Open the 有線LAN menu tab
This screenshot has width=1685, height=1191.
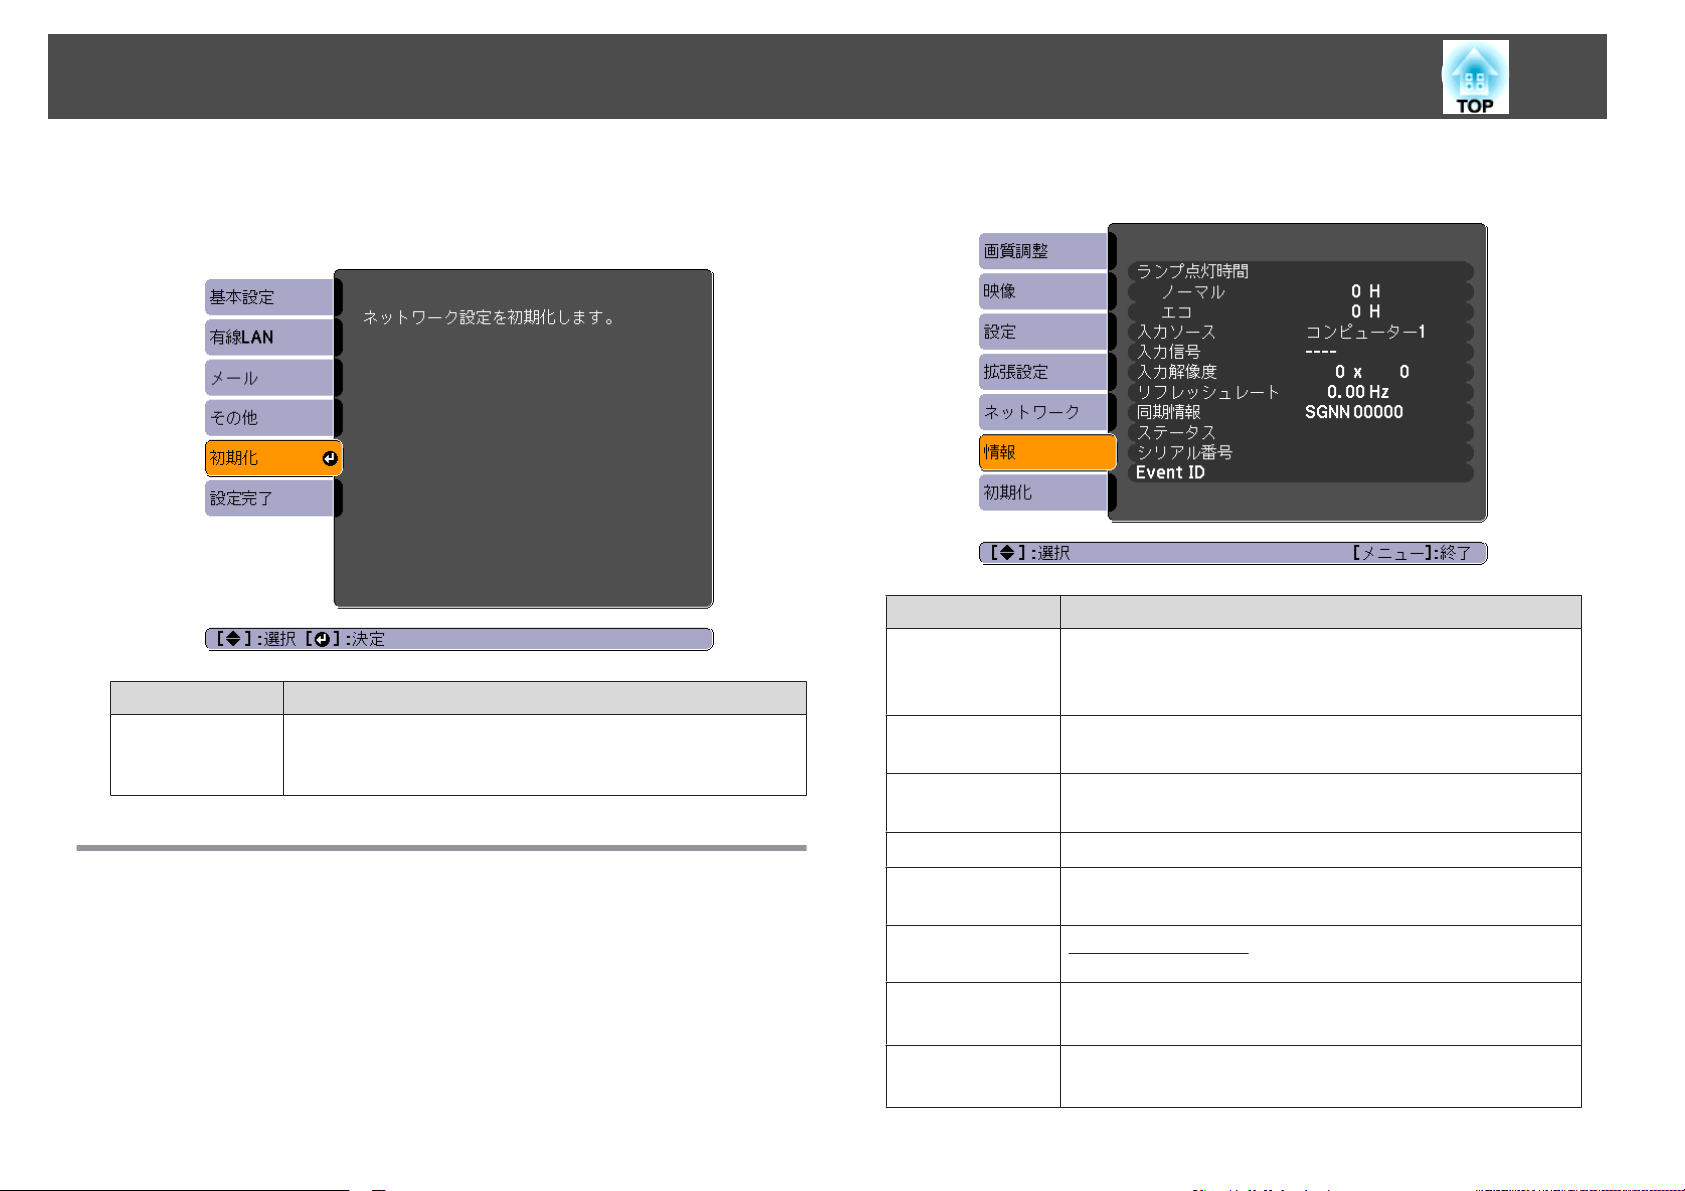269,337
